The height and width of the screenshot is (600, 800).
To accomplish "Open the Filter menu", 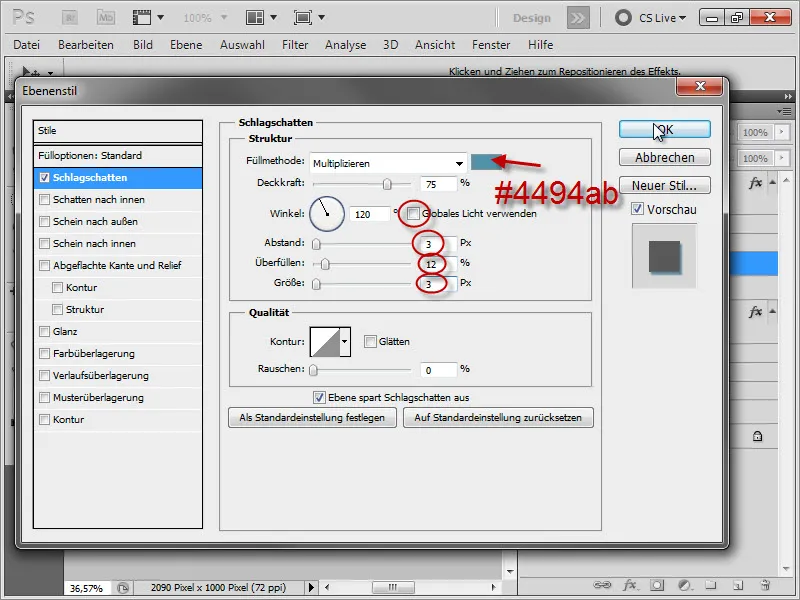I will (295, 45).
